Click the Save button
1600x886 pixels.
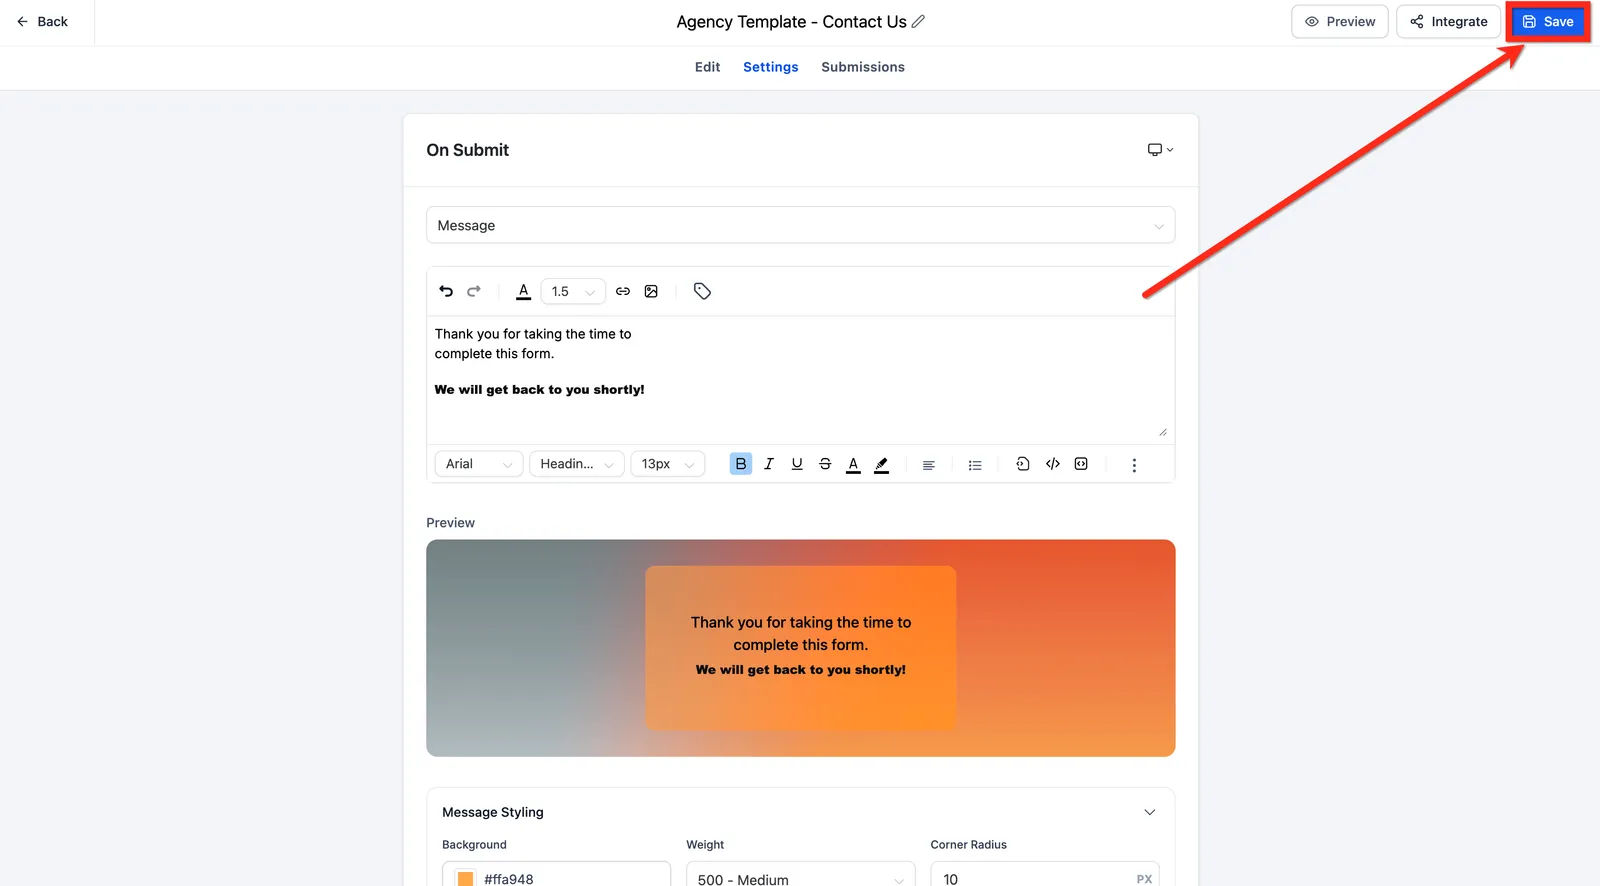click(1548, 21)
